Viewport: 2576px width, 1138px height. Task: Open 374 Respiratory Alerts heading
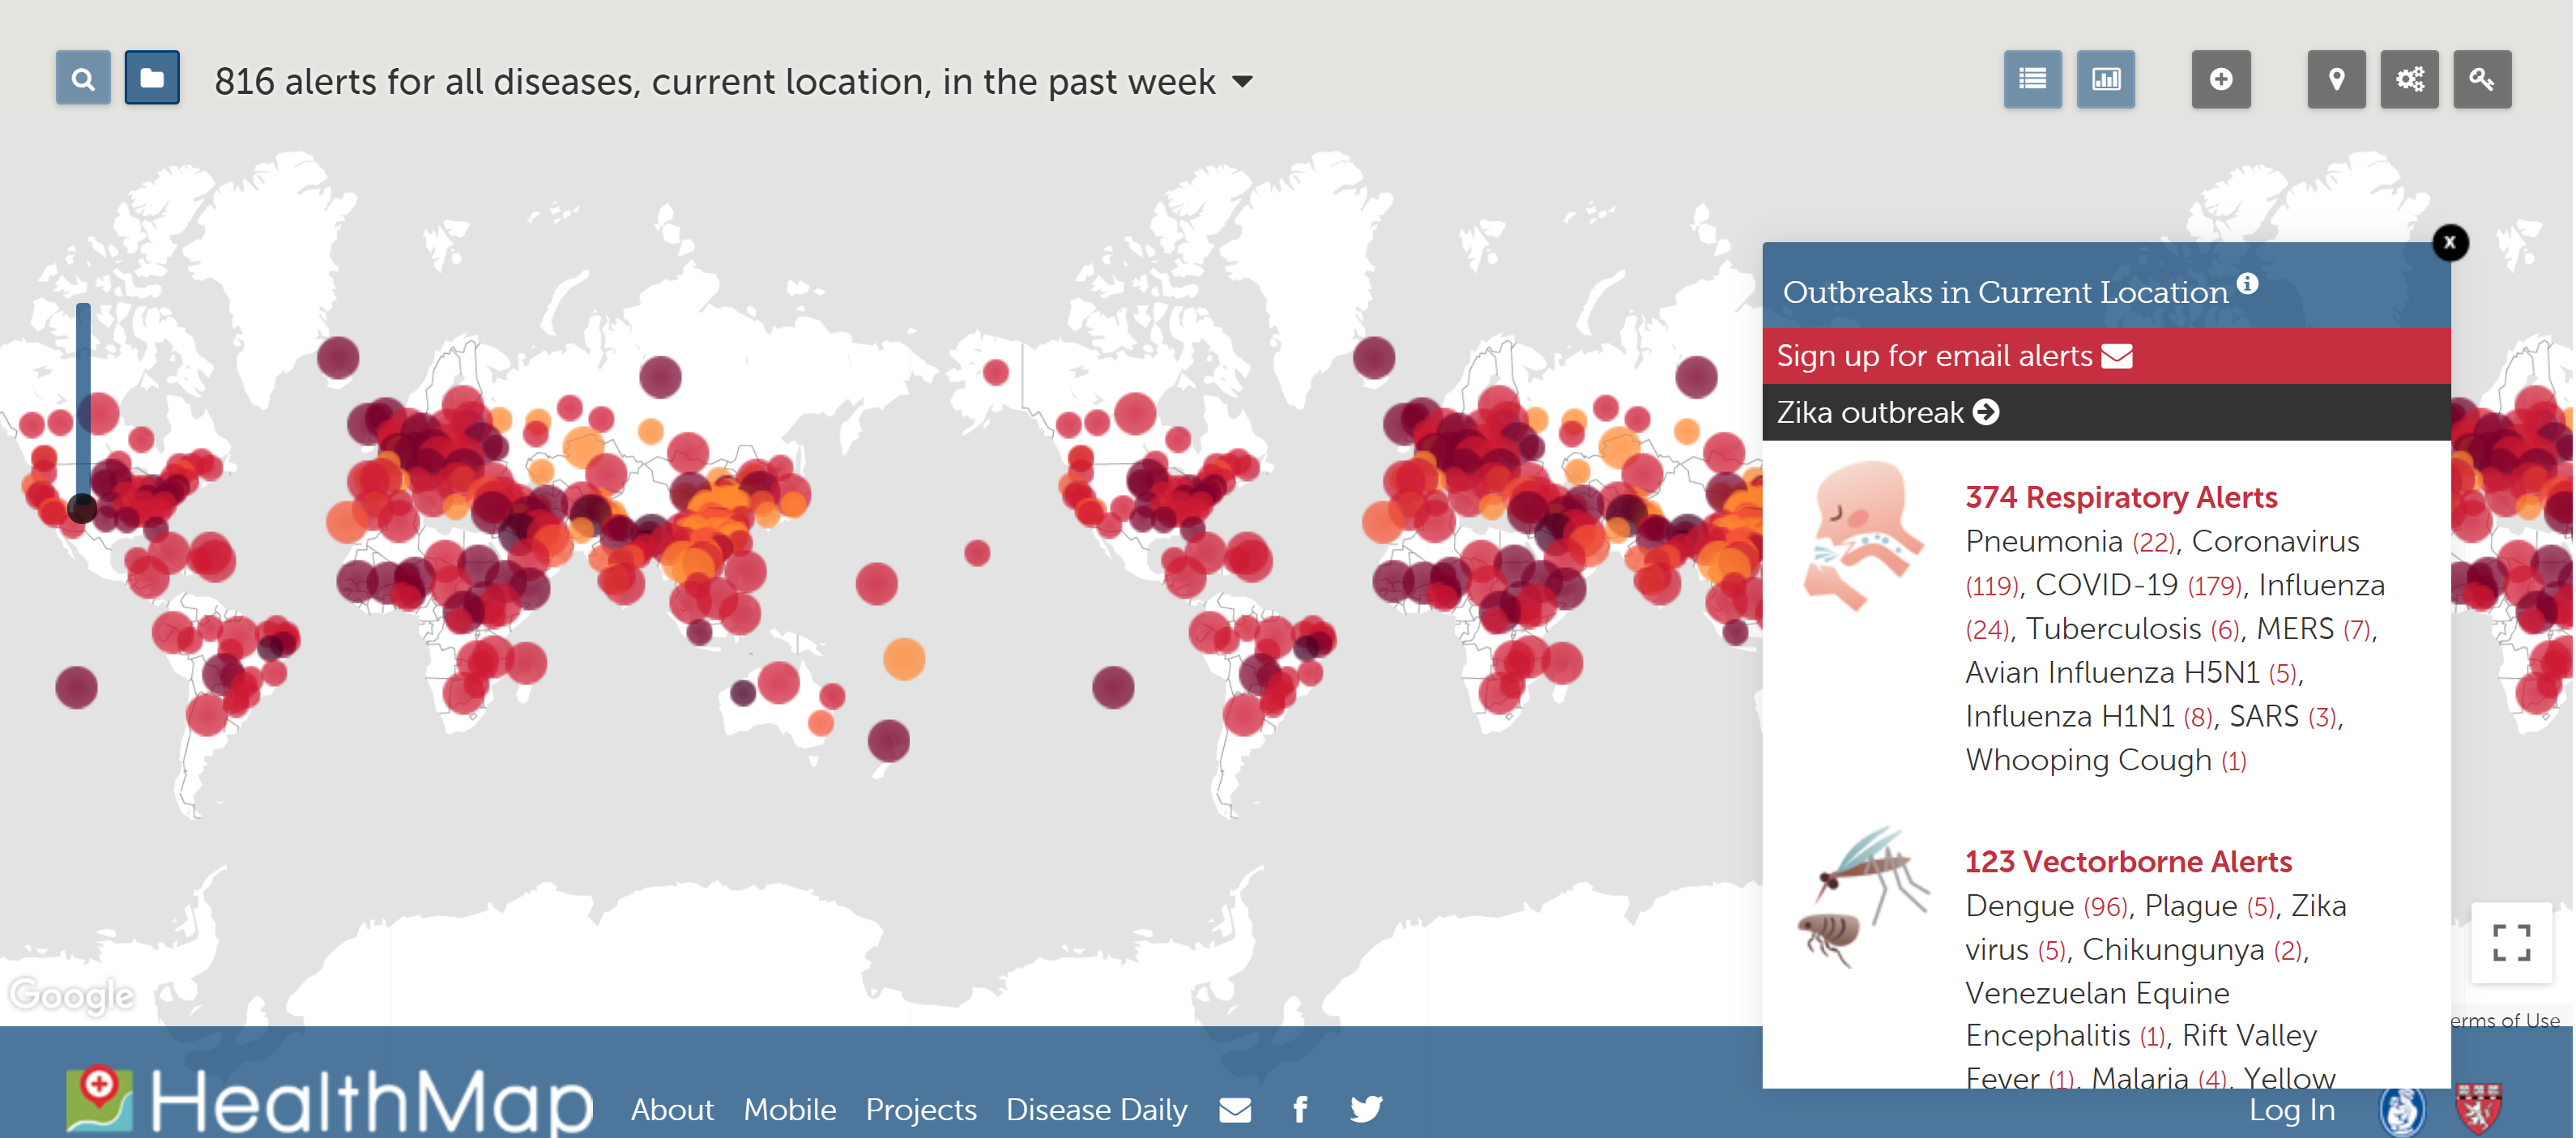(x=2120, y=497)
